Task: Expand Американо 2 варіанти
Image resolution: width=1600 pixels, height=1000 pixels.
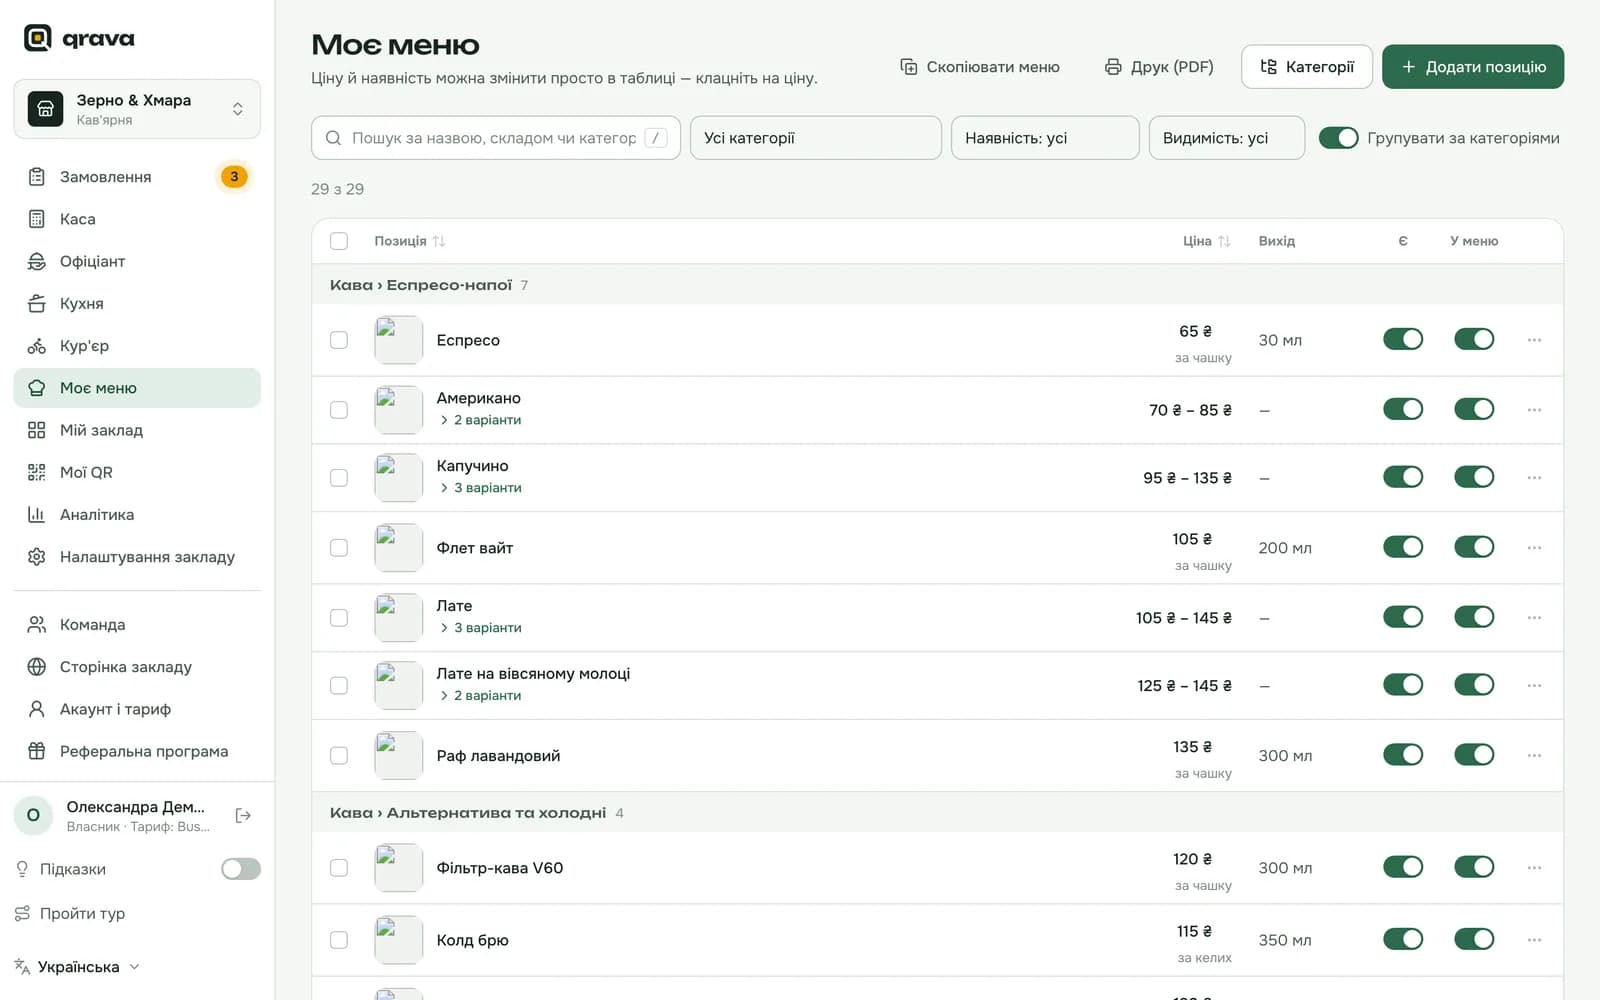Action: [481, 420]
